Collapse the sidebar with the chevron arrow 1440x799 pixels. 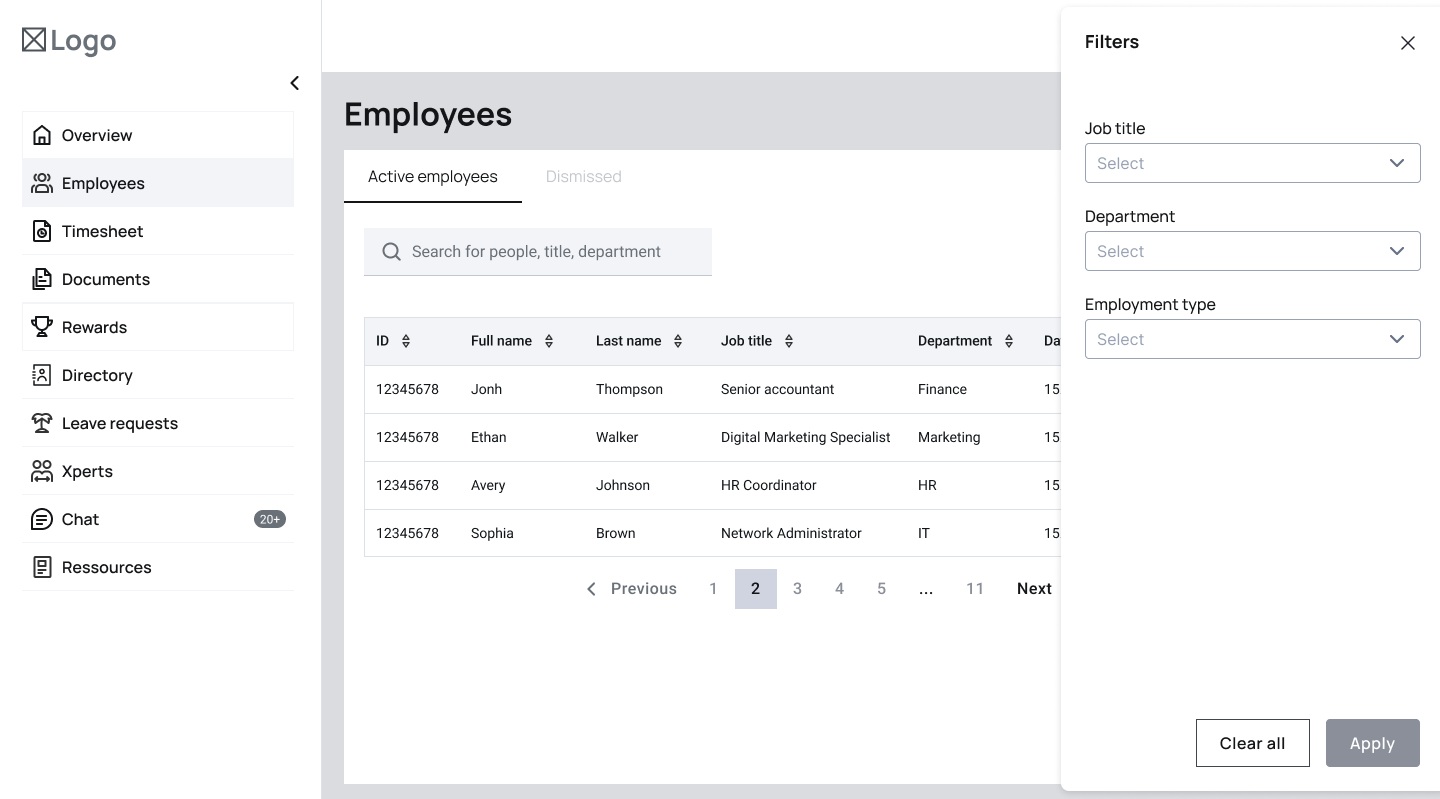(x=294, y=83)
